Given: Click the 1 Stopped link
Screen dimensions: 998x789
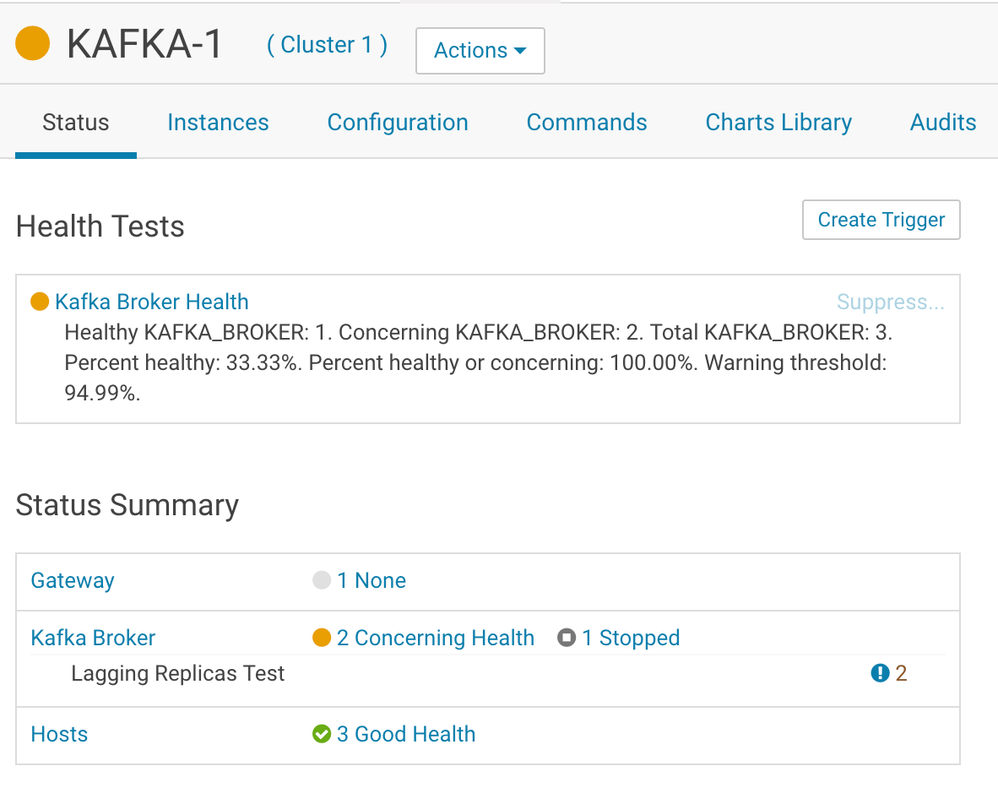Looking at the screenshot, I should 631,638.
